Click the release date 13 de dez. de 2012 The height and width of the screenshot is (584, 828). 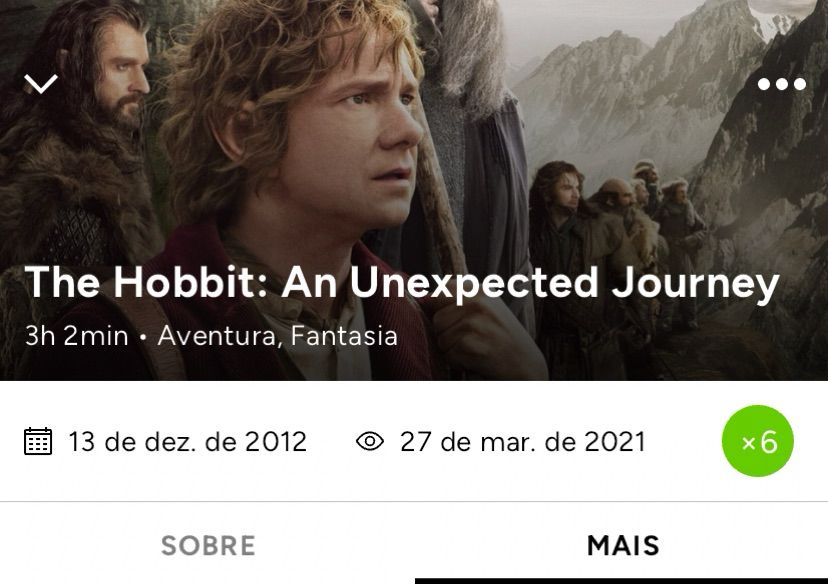point(187,441)
